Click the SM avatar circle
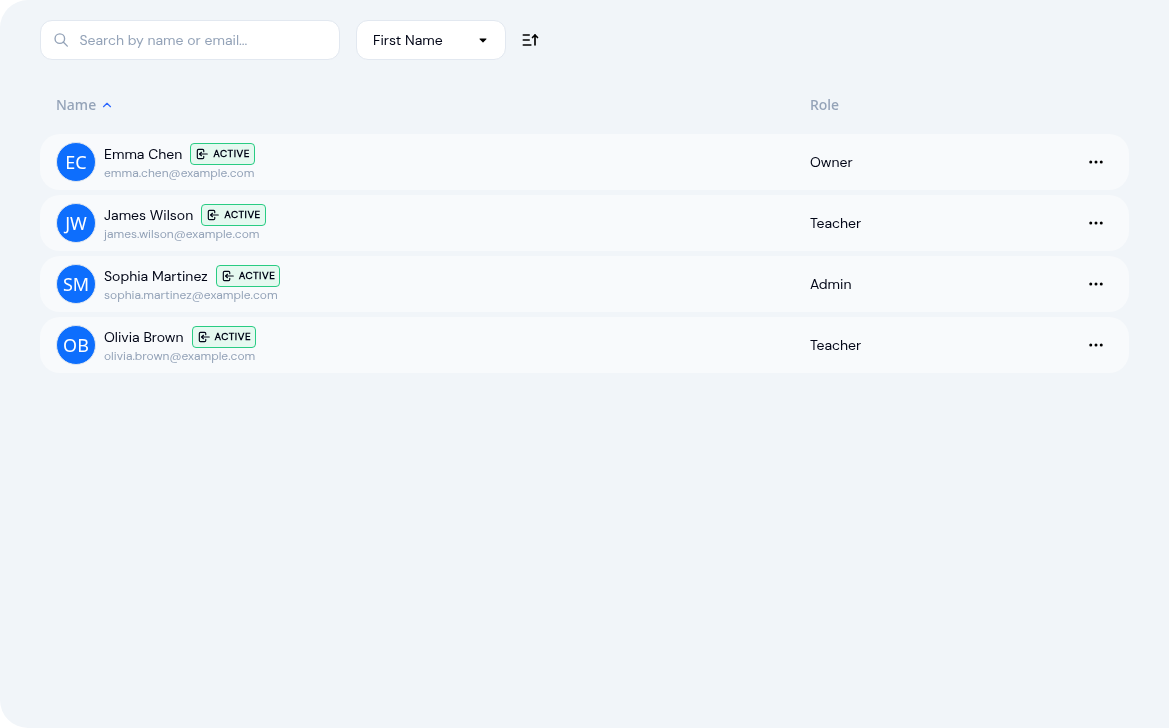The image size is (1169, 728). pyautogui.click(x=76, y=284)
